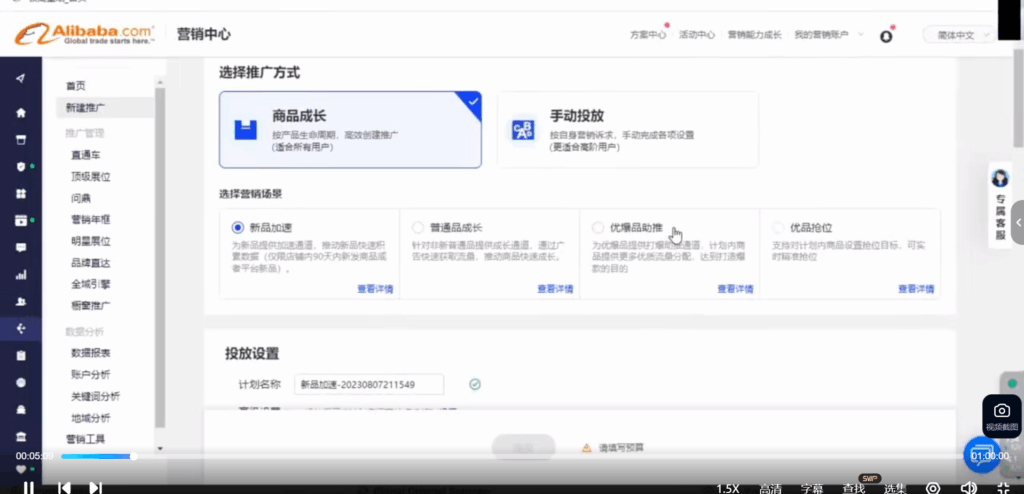Open the 专属客服 customer service widget

tap(1000, 205)
